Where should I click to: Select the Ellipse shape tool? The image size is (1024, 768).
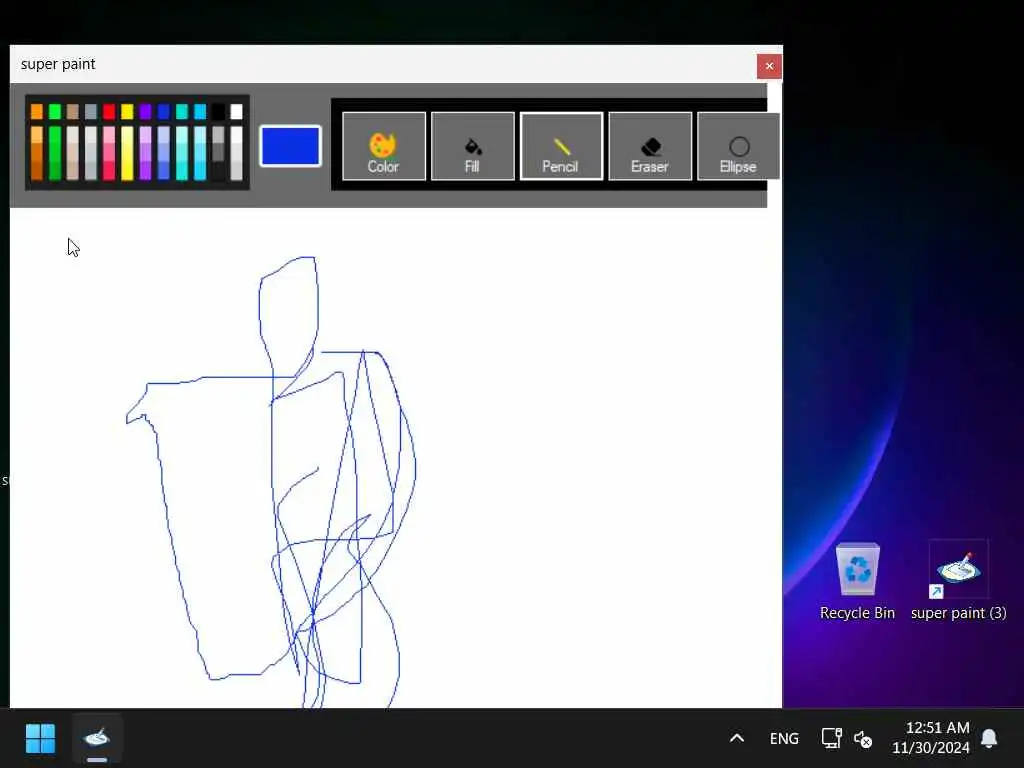point(738,146)
